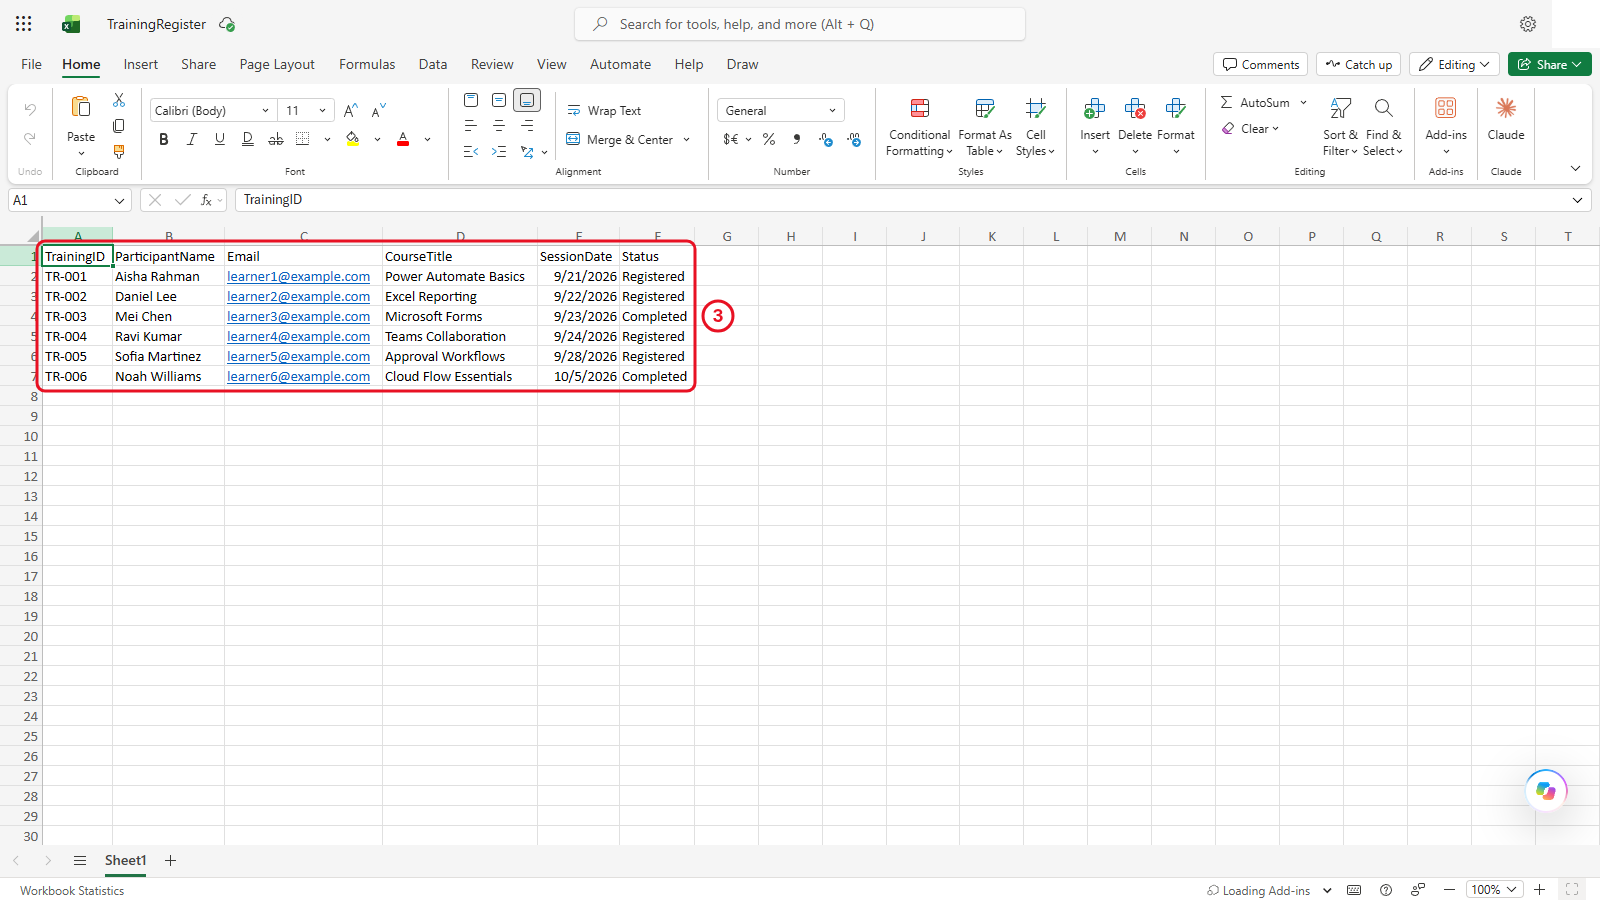The image size is (1600, 900).
Task: Click the search tools box
Action: coord(800,24)
